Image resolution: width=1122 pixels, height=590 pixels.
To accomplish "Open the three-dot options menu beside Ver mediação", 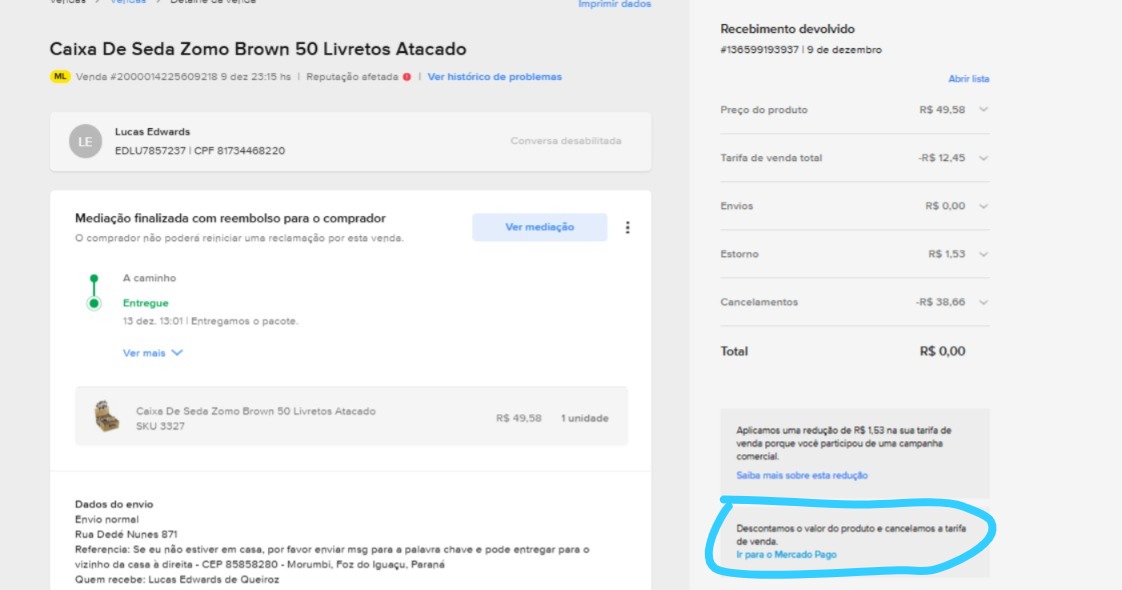I will coord(628,227).
